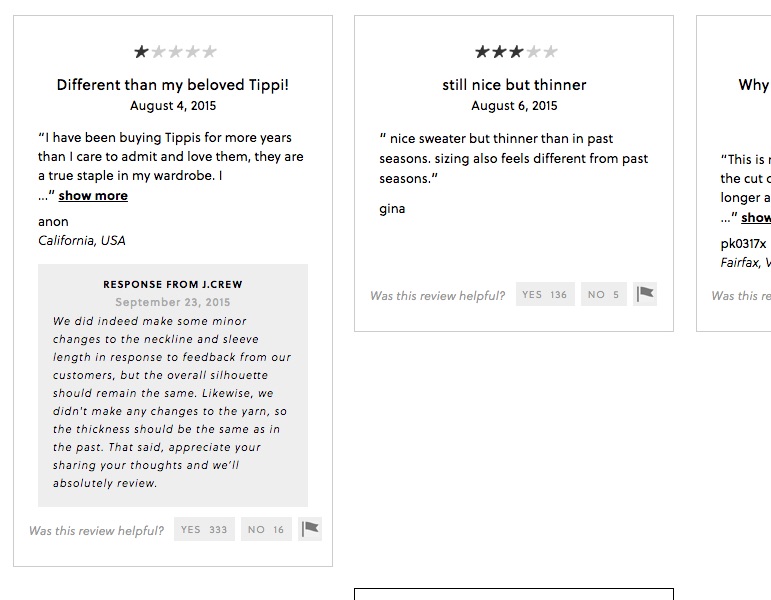Image resolution: width=771 pixels, height=600 pixels.
Task: Click the three-star rating on gina's review
Action: click(515, 52)
